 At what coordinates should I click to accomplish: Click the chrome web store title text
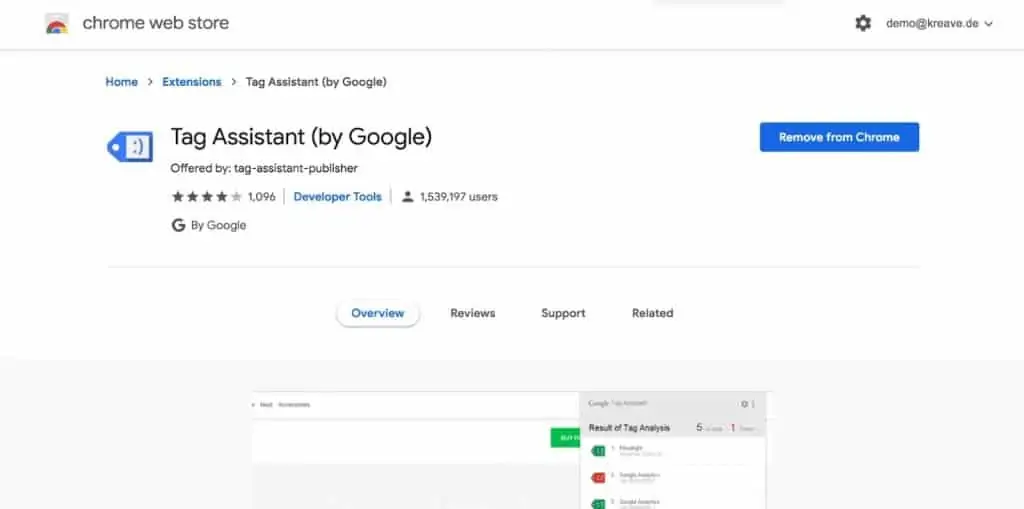pos(155,24)
